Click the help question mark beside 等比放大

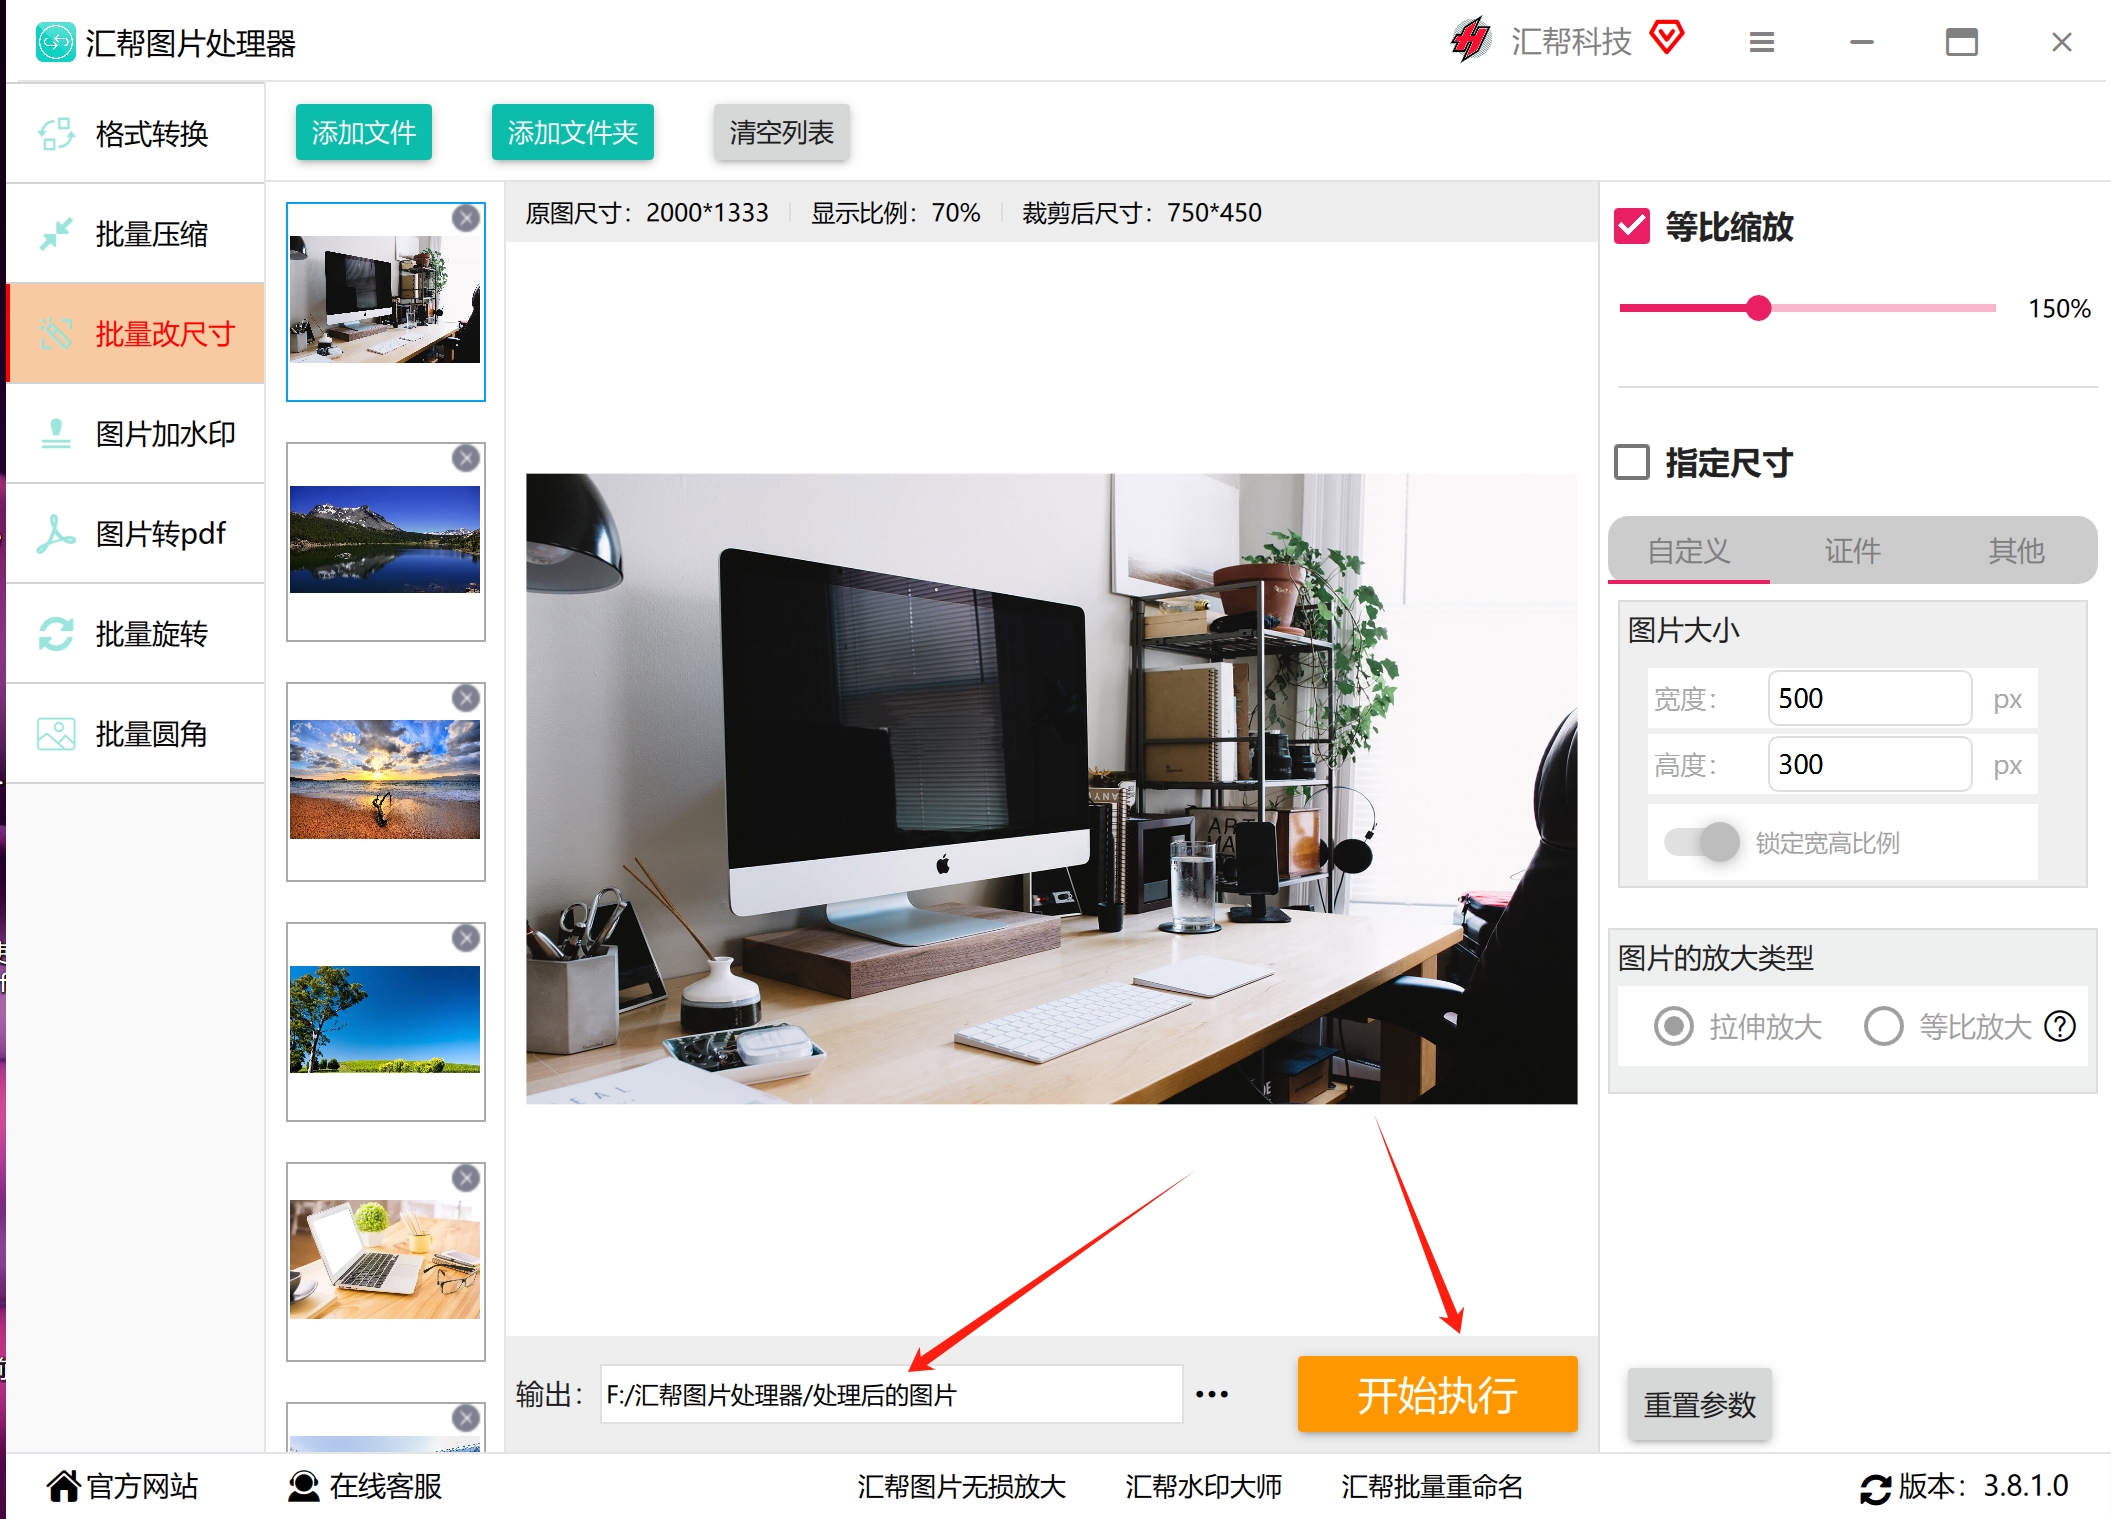pos(2060,1026)
